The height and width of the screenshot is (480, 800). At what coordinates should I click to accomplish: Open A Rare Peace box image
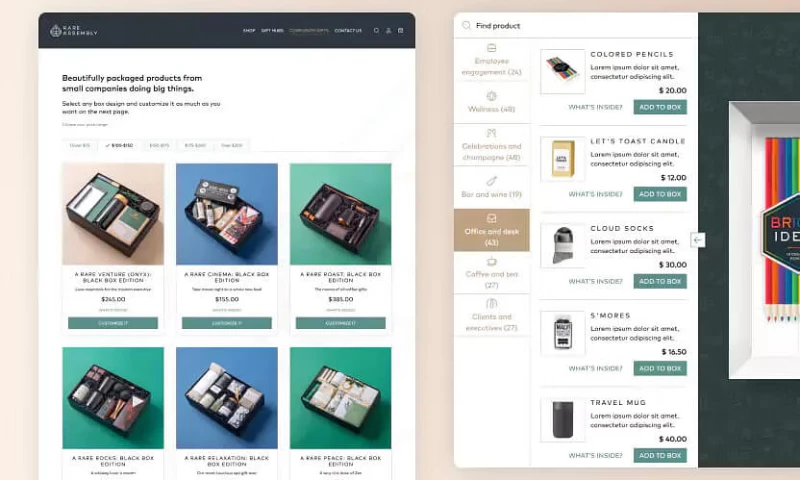[340, 398]
